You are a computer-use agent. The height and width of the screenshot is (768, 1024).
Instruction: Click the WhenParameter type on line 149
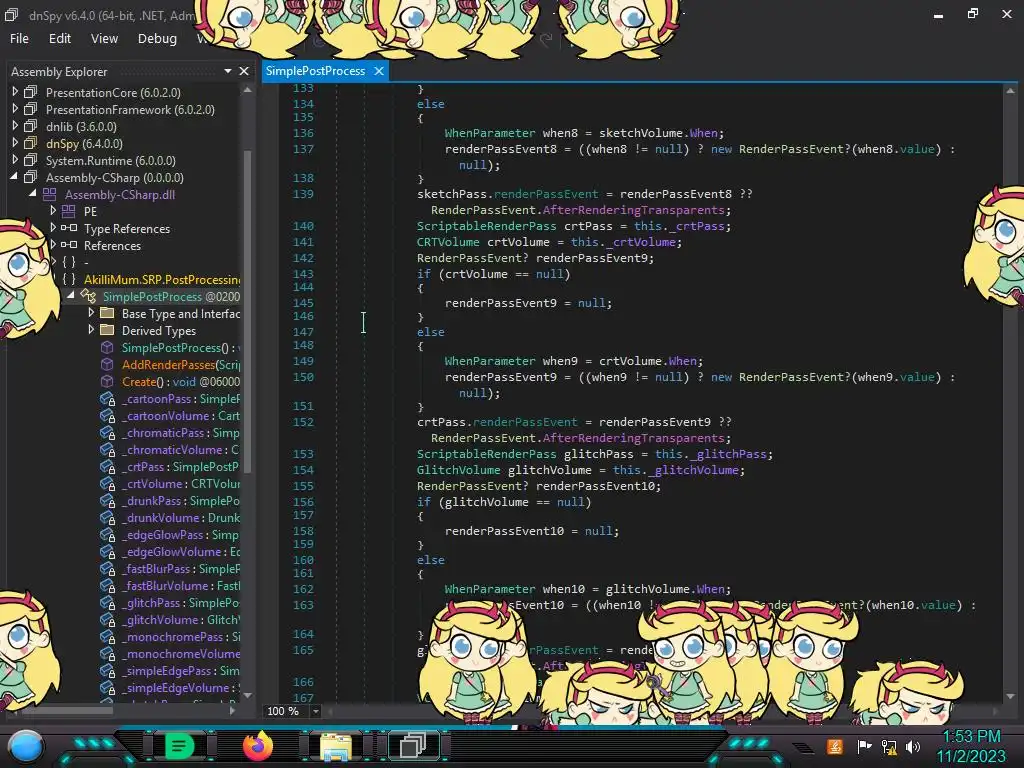click(490, 360)
